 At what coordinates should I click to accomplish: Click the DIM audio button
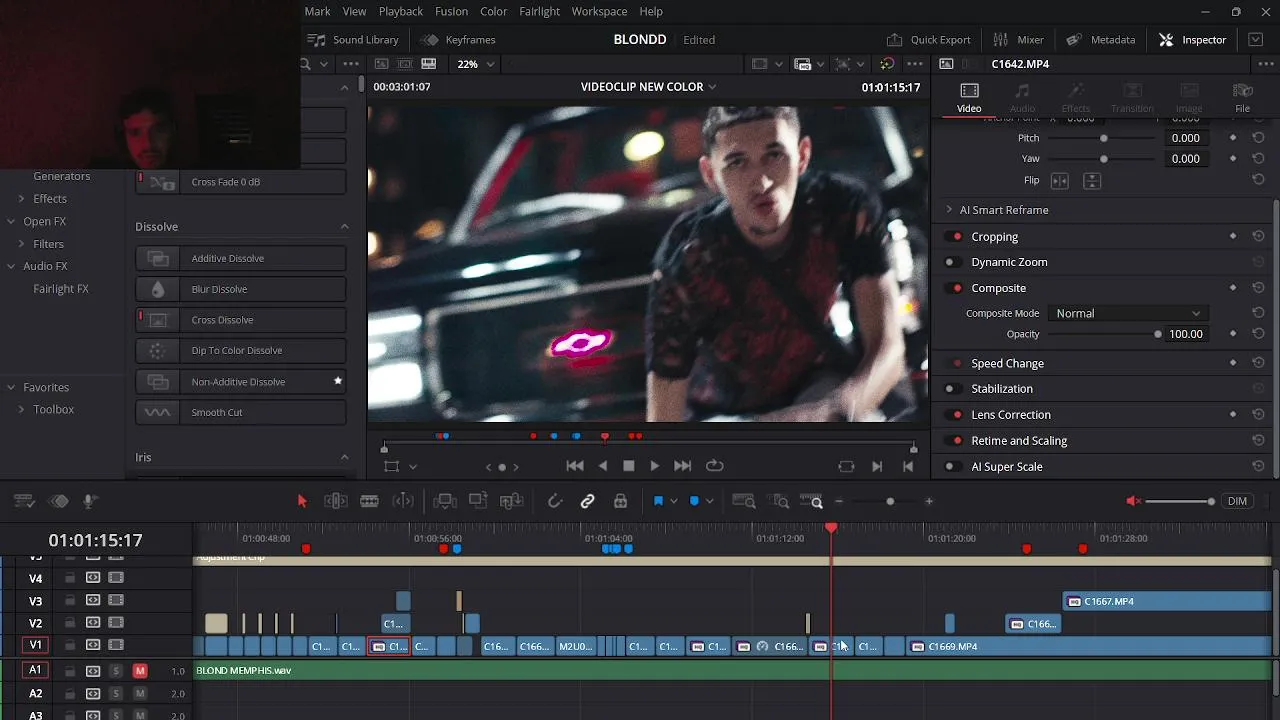tap(1238, 501)
